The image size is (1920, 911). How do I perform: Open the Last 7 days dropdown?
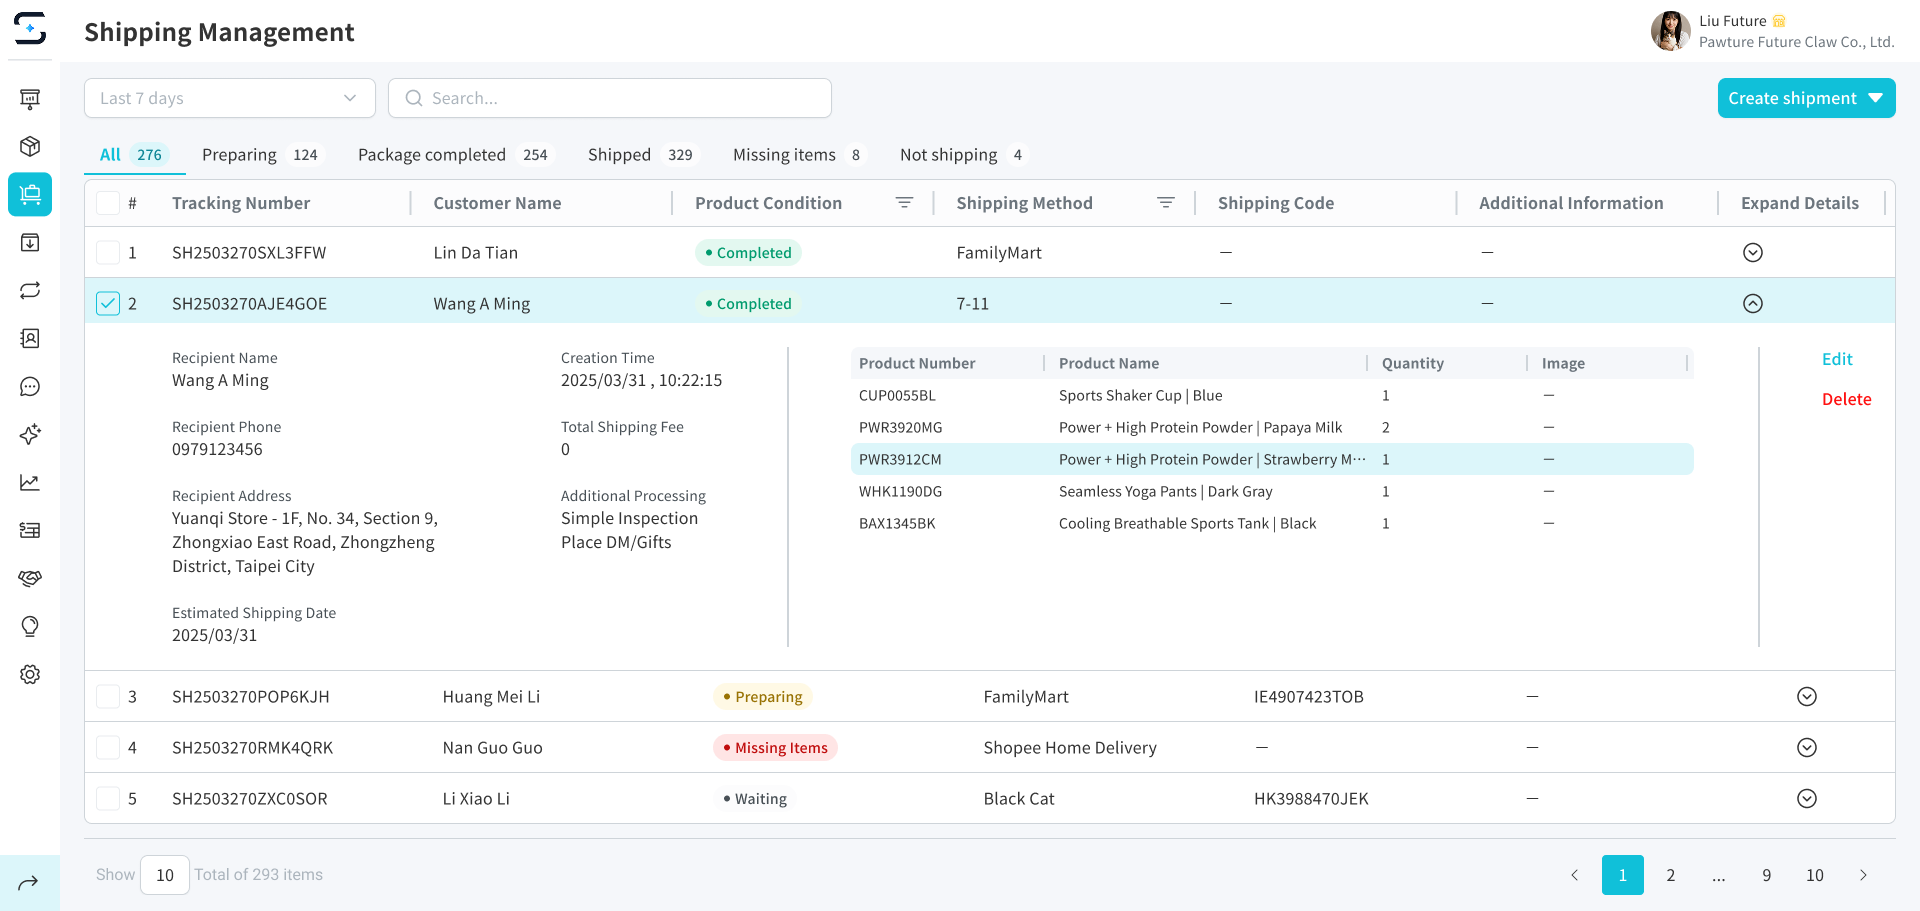(x=229, y=98)
